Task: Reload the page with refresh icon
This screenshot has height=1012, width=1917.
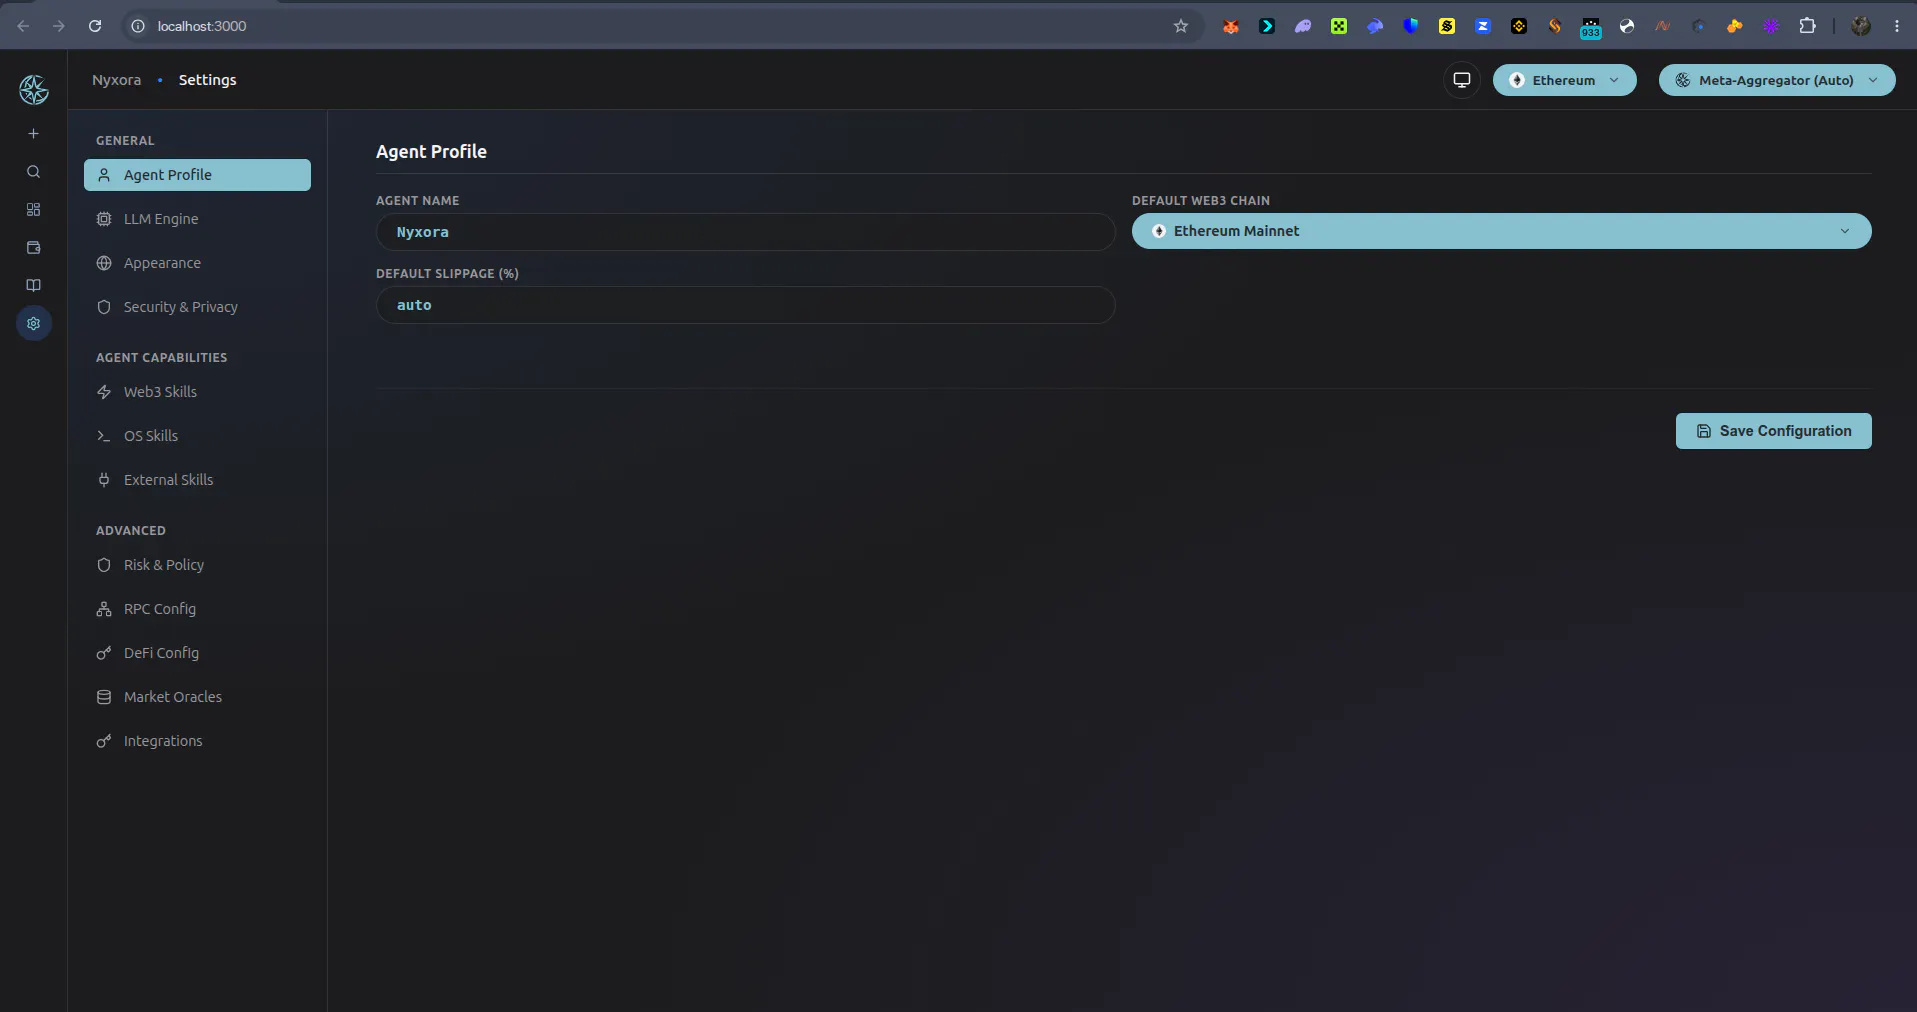Action: (x=95, y=26)
